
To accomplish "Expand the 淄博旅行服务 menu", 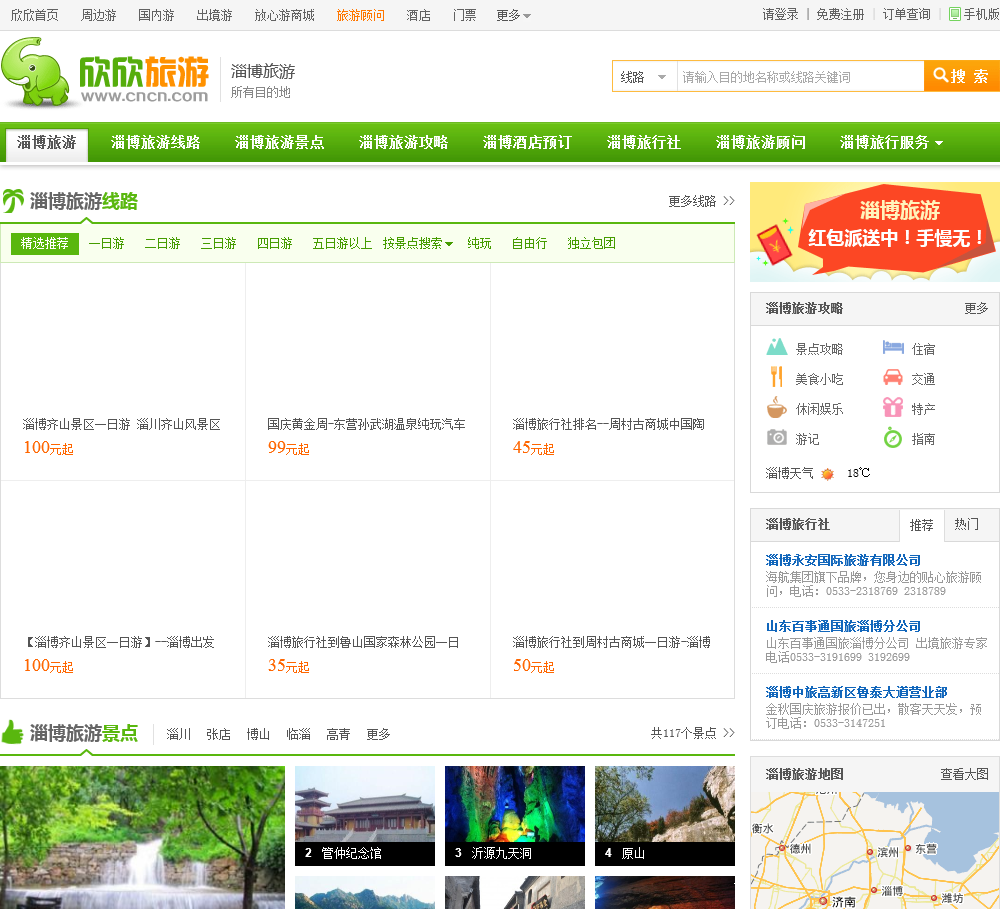I will point(891,143).
